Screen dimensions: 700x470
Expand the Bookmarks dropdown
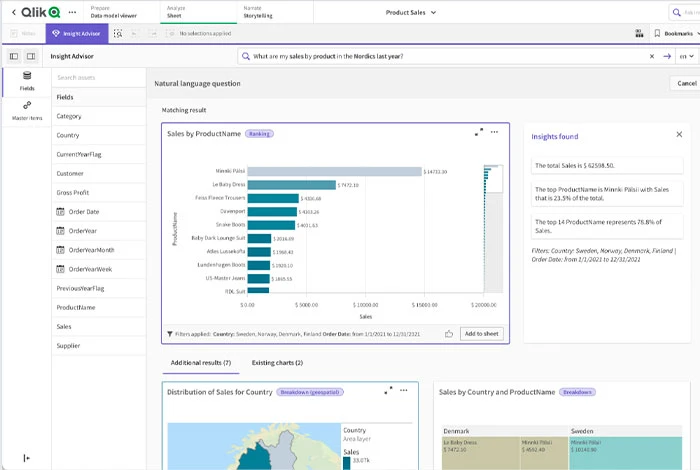pyautogui.click(x=672, y=33)
